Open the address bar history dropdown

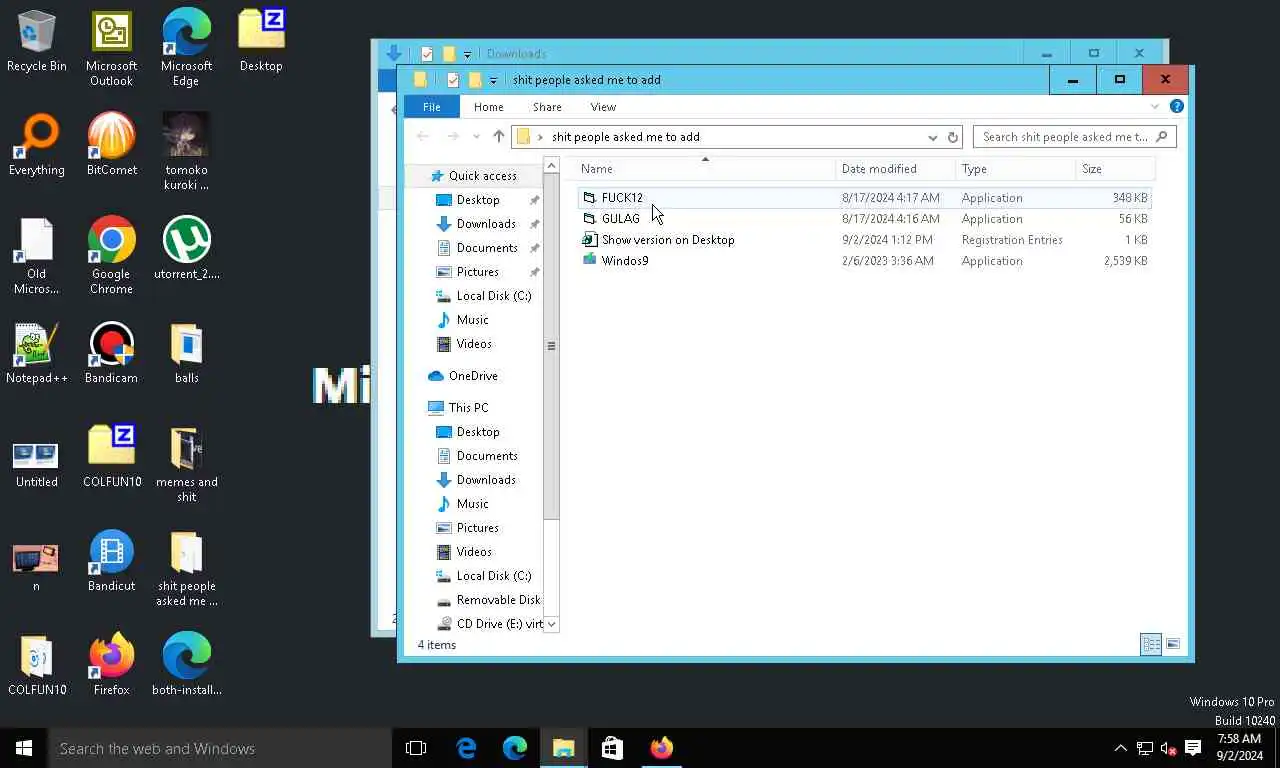click(x=932, y=137)
